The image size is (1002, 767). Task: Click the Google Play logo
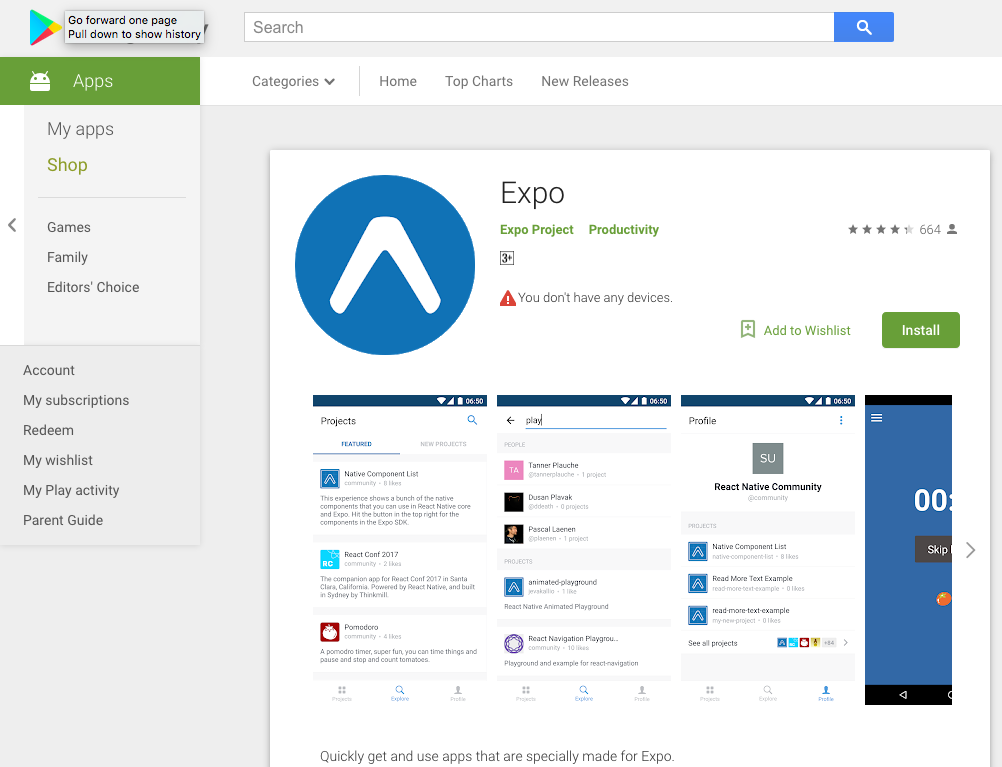(x=45, y=27)
